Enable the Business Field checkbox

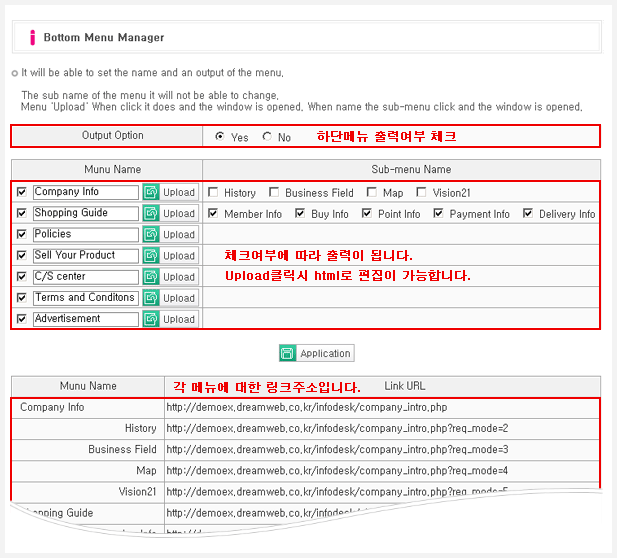coord(273,192)
